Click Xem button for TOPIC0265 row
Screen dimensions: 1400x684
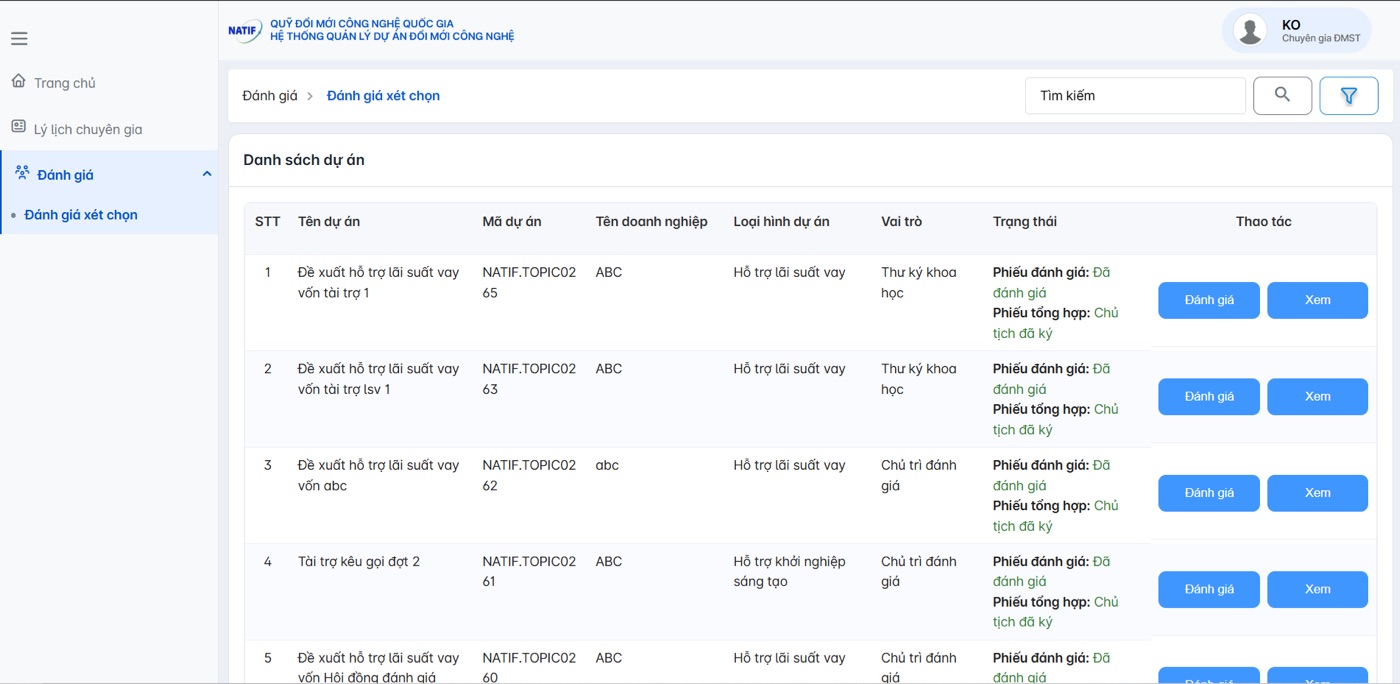(1317, 300)
